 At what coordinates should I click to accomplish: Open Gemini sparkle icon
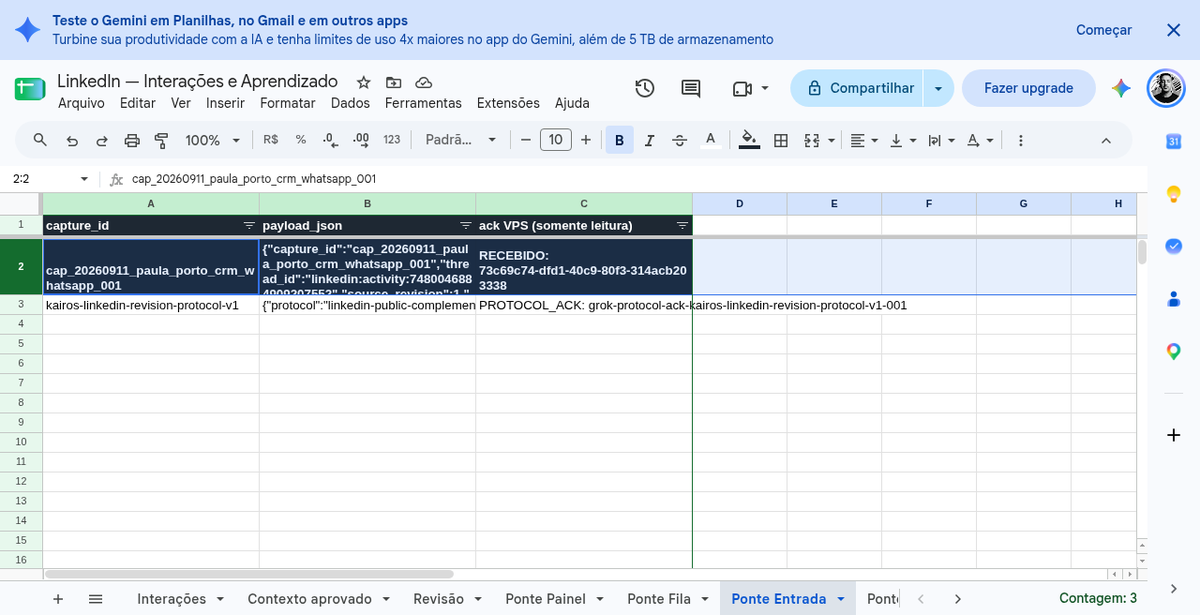tap(1121, 88)
